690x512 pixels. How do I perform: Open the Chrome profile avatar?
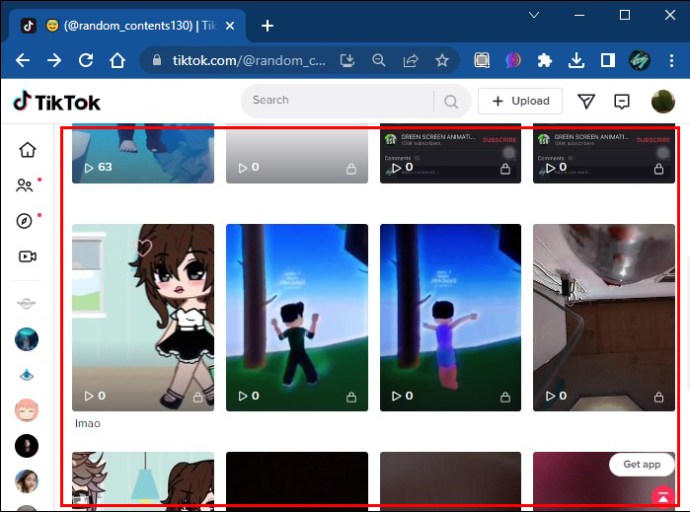point(639,60)
